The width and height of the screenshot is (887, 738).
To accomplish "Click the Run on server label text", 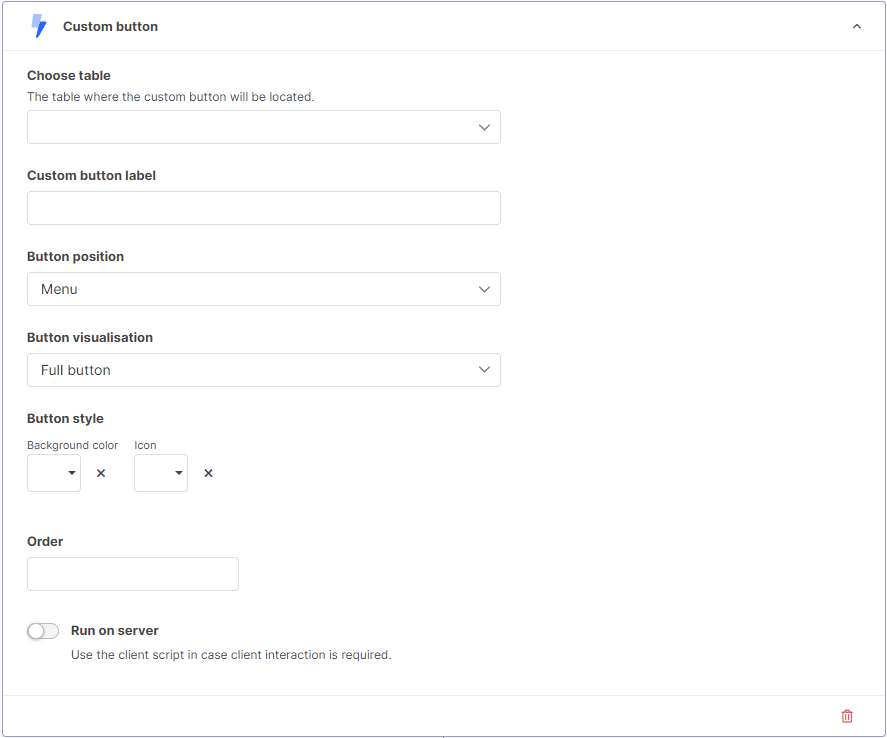I will [115, 631].
